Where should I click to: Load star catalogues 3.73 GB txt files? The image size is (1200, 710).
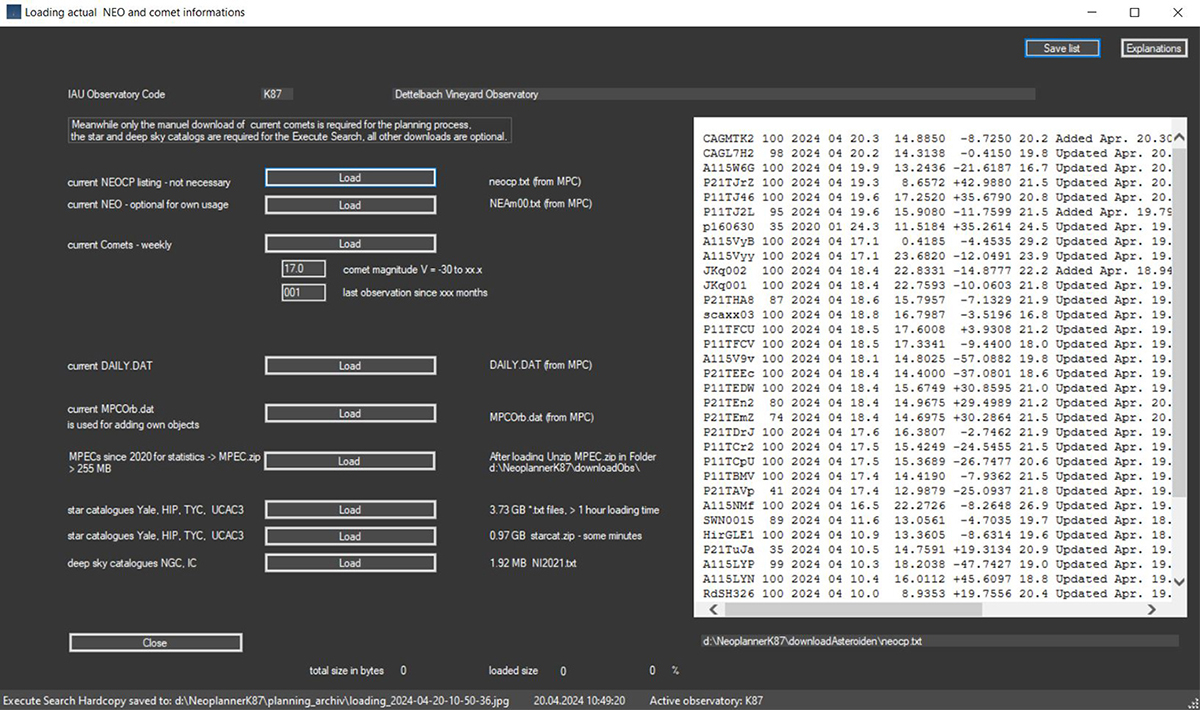(350, 510)
